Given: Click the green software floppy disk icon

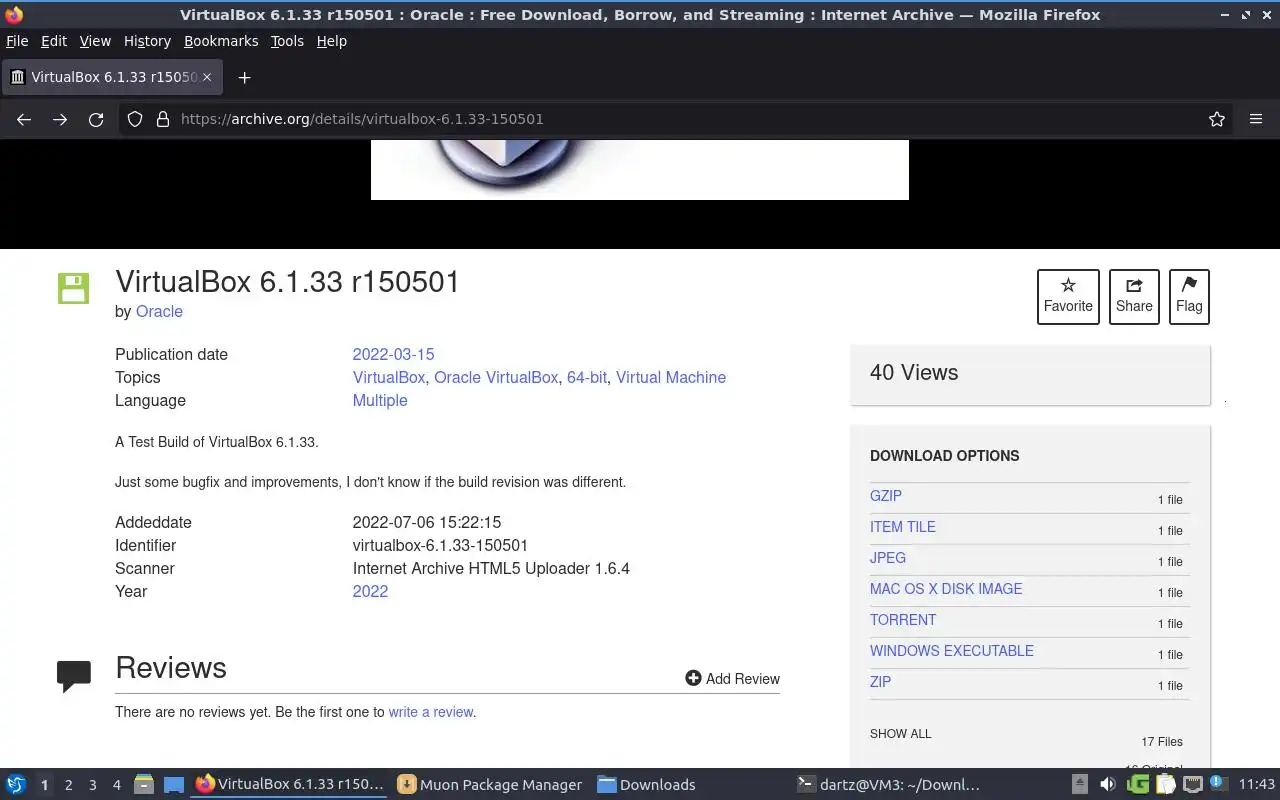Looking at the screenshot, I should point(73,288).
